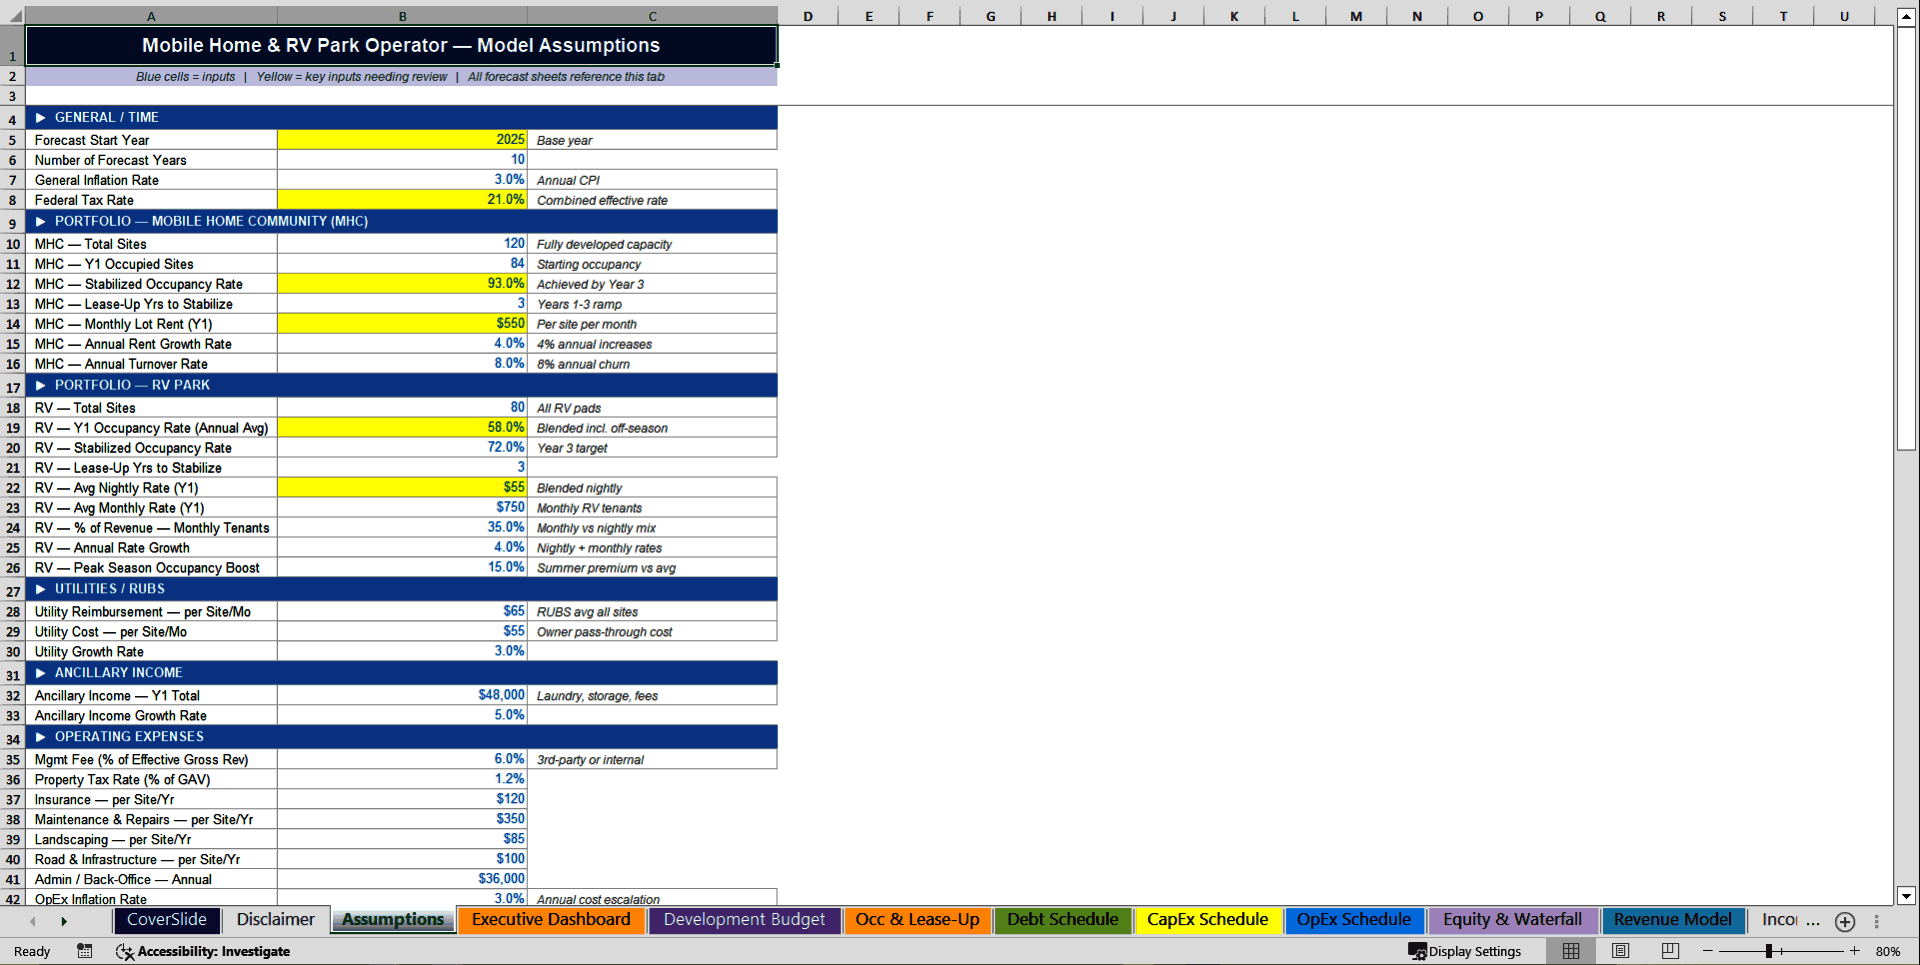Open Page Break Preview from status bar
1920x965 pixels.
pyautogui.click(x=1670, y=951)
